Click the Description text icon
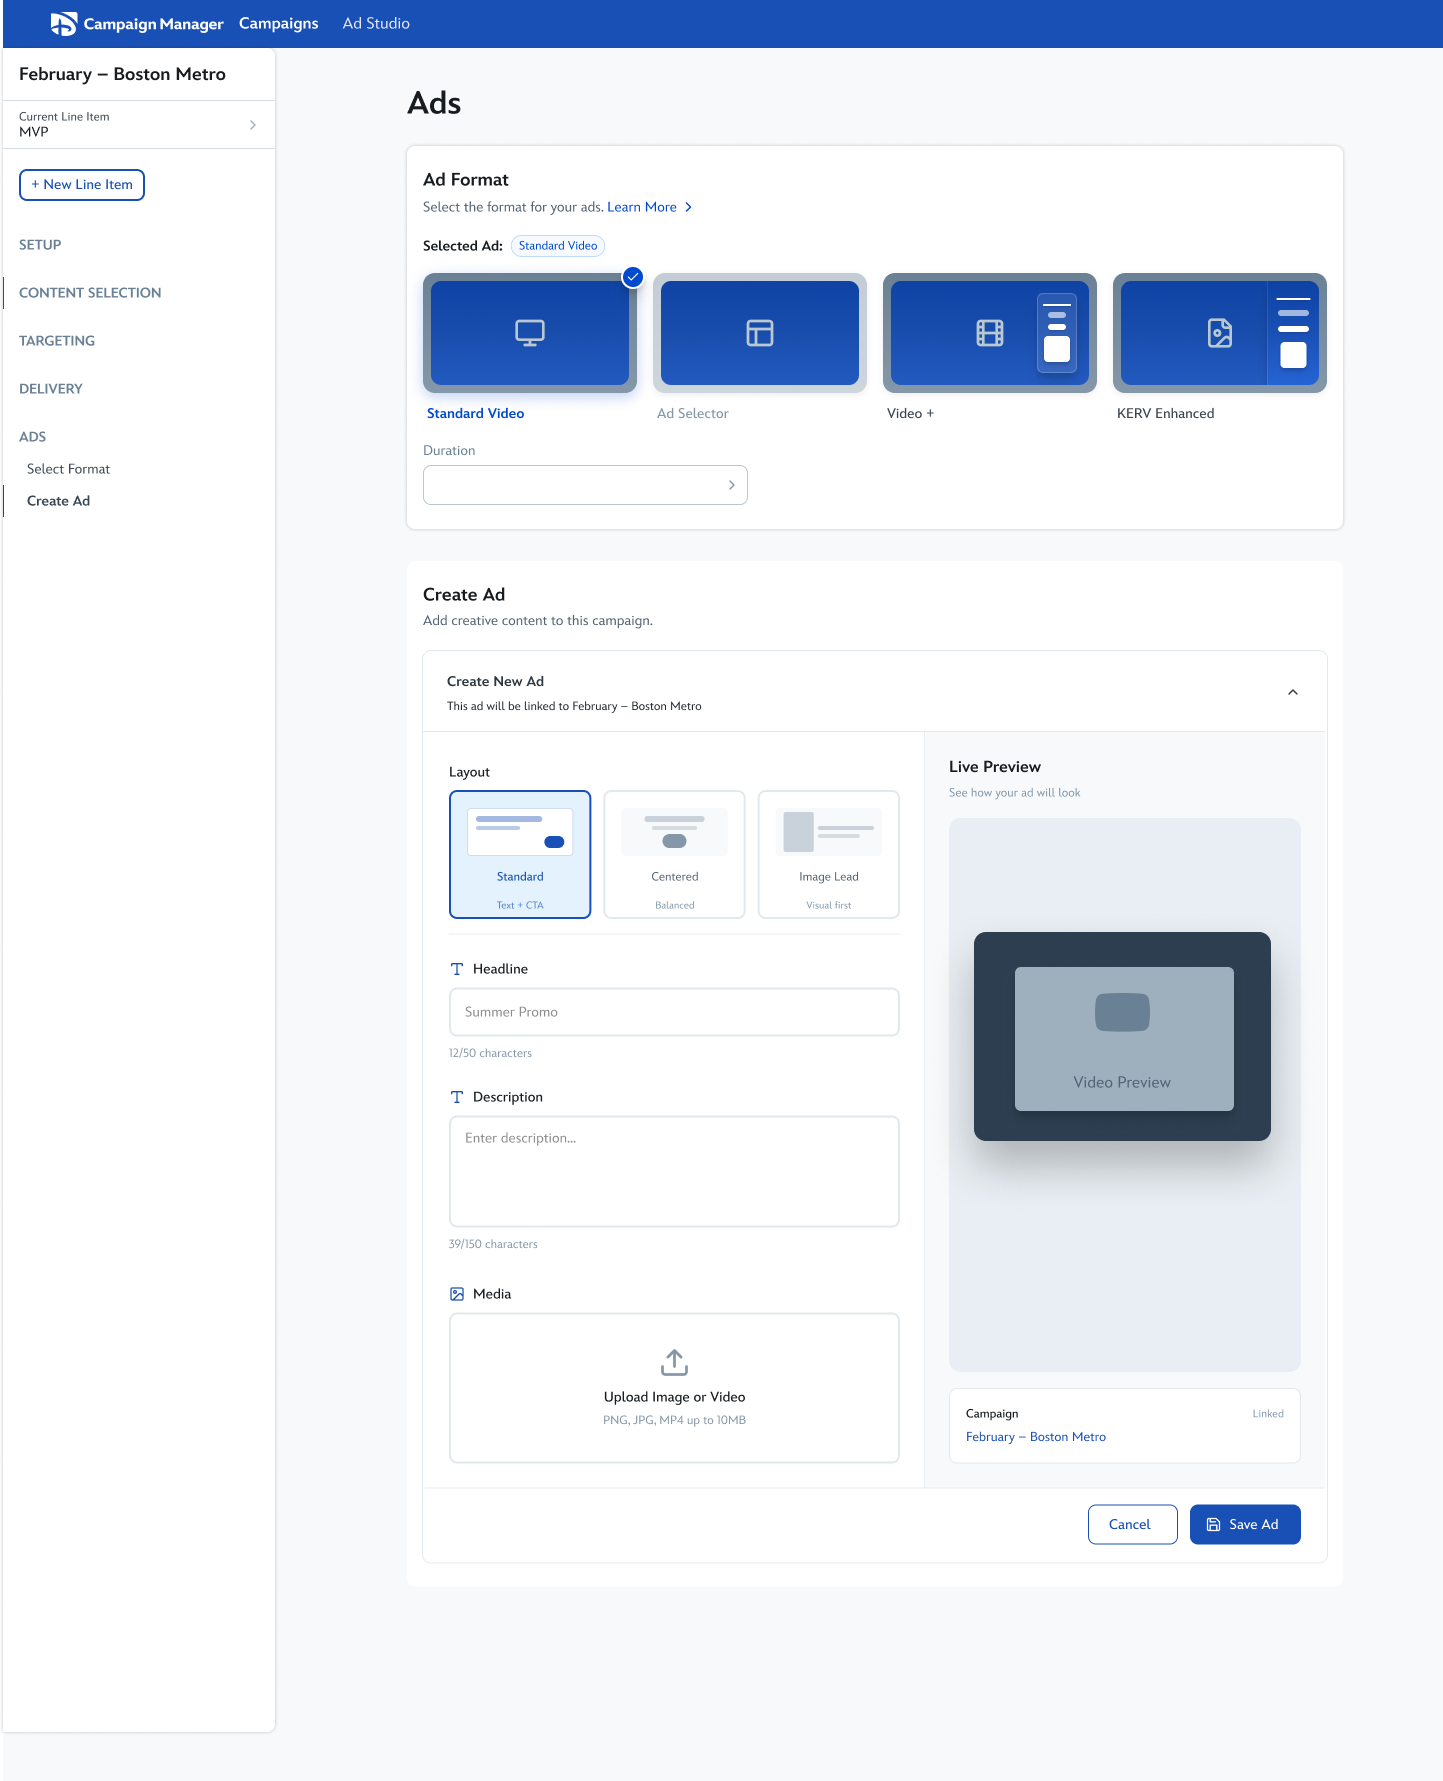1443x1781 pixels. [x=457, y=1097]
